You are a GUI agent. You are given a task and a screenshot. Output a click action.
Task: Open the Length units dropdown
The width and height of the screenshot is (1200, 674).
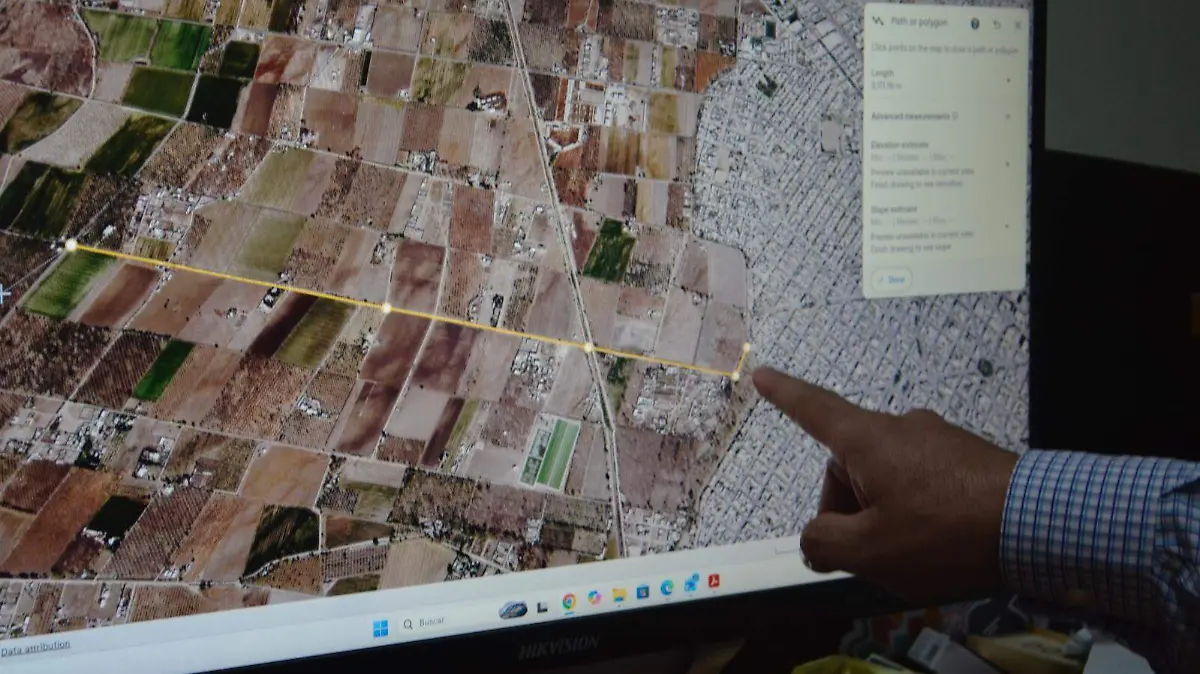1008,80
